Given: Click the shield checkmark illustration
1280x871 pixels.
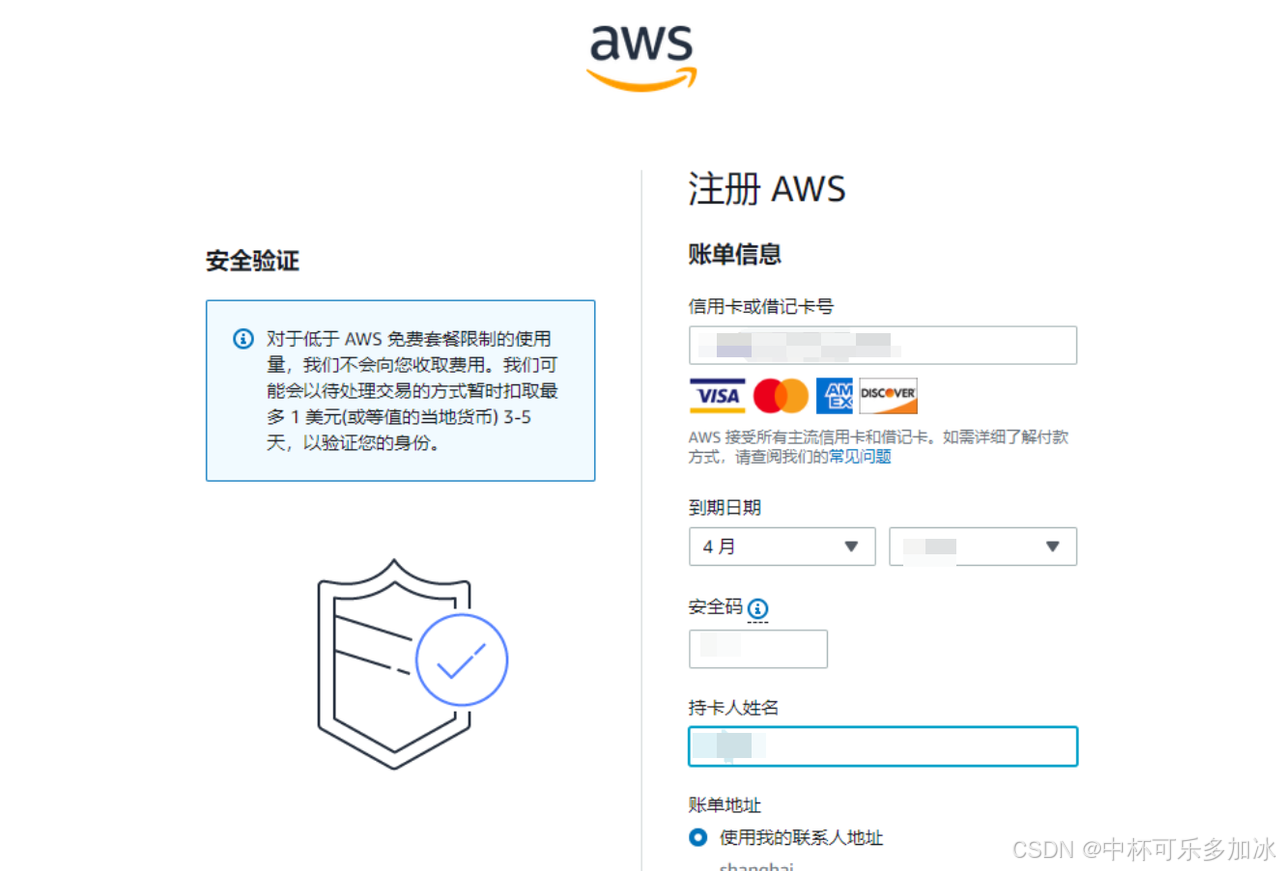Looking at the screenshot, I should coord(412,664).
